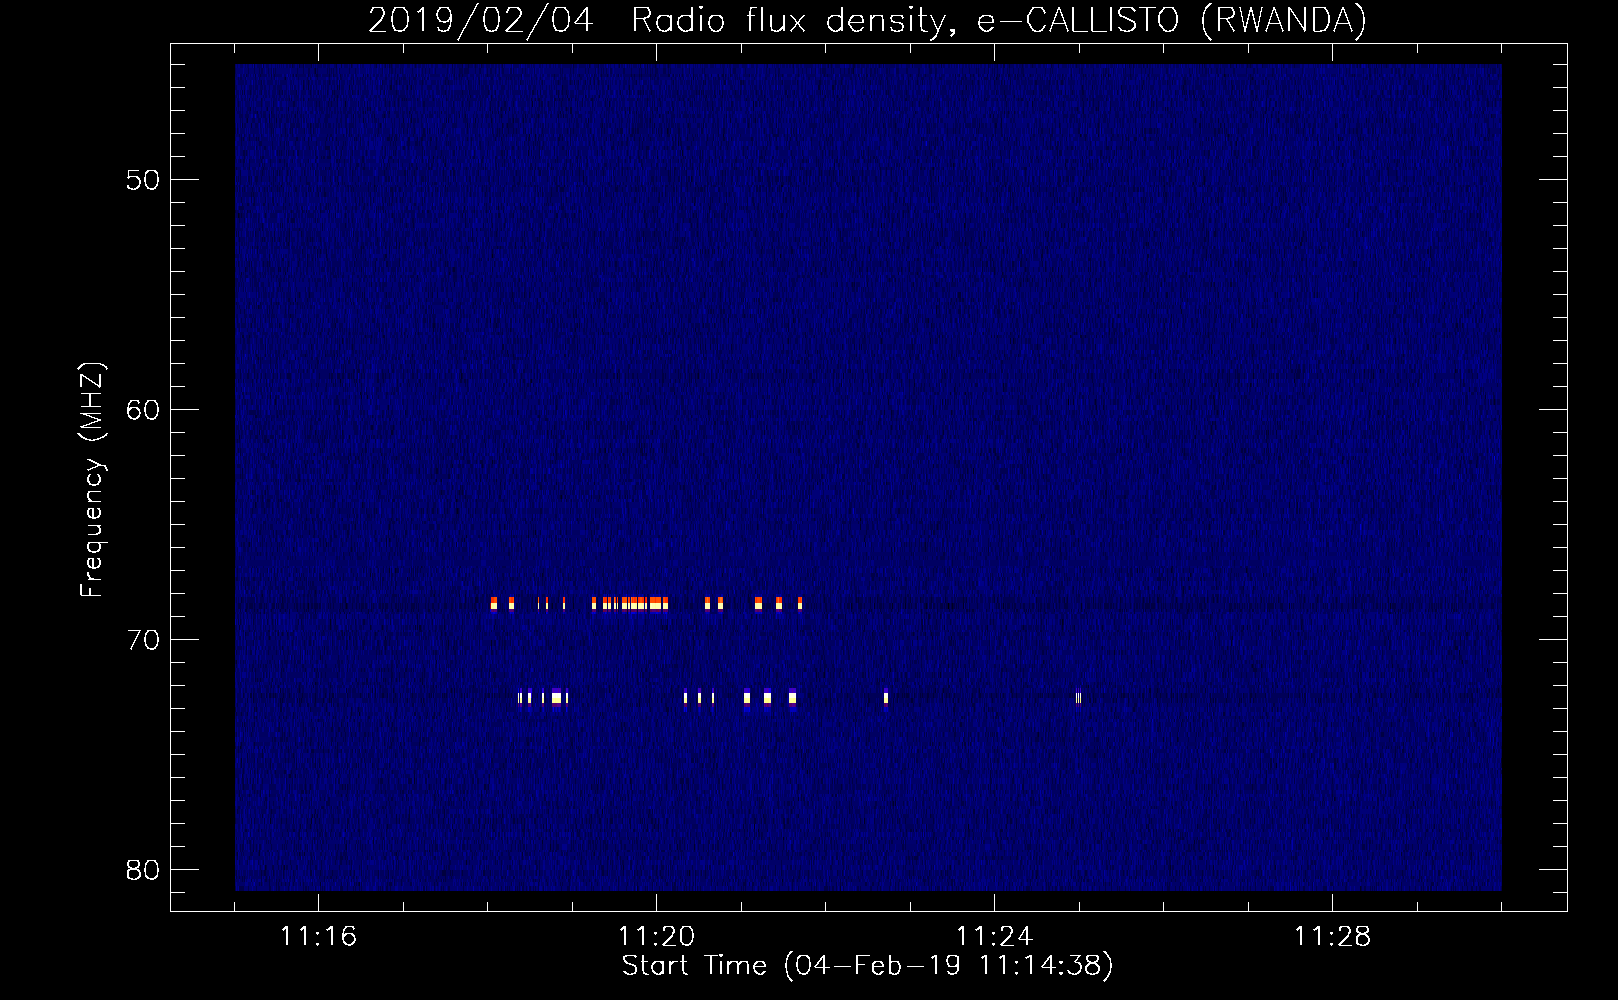
Task: Select the Frequency (MHZ) axis label
Action: pyautogui.click(x=91, y=480)
